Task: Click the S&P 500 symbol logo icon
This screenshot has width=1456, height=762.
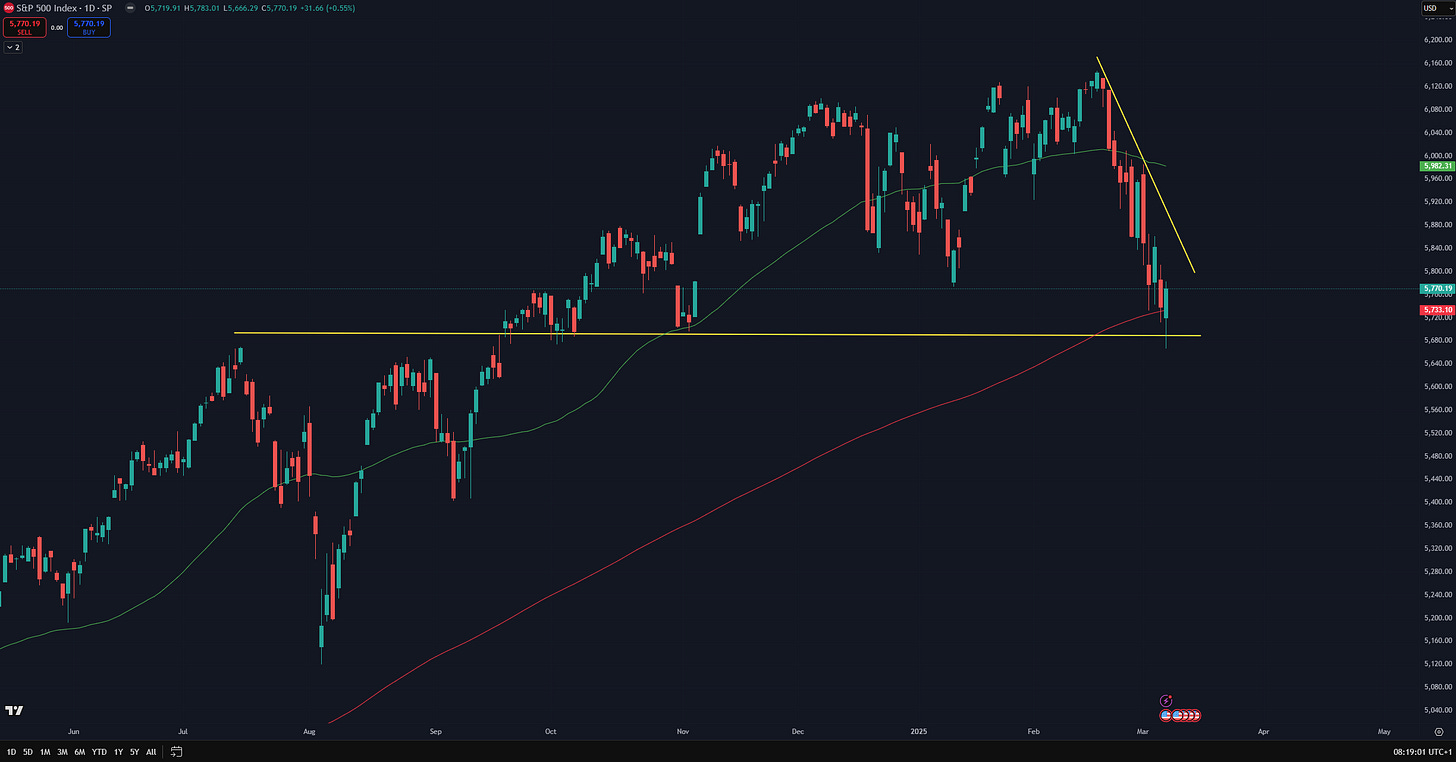Action: point(8,8)
